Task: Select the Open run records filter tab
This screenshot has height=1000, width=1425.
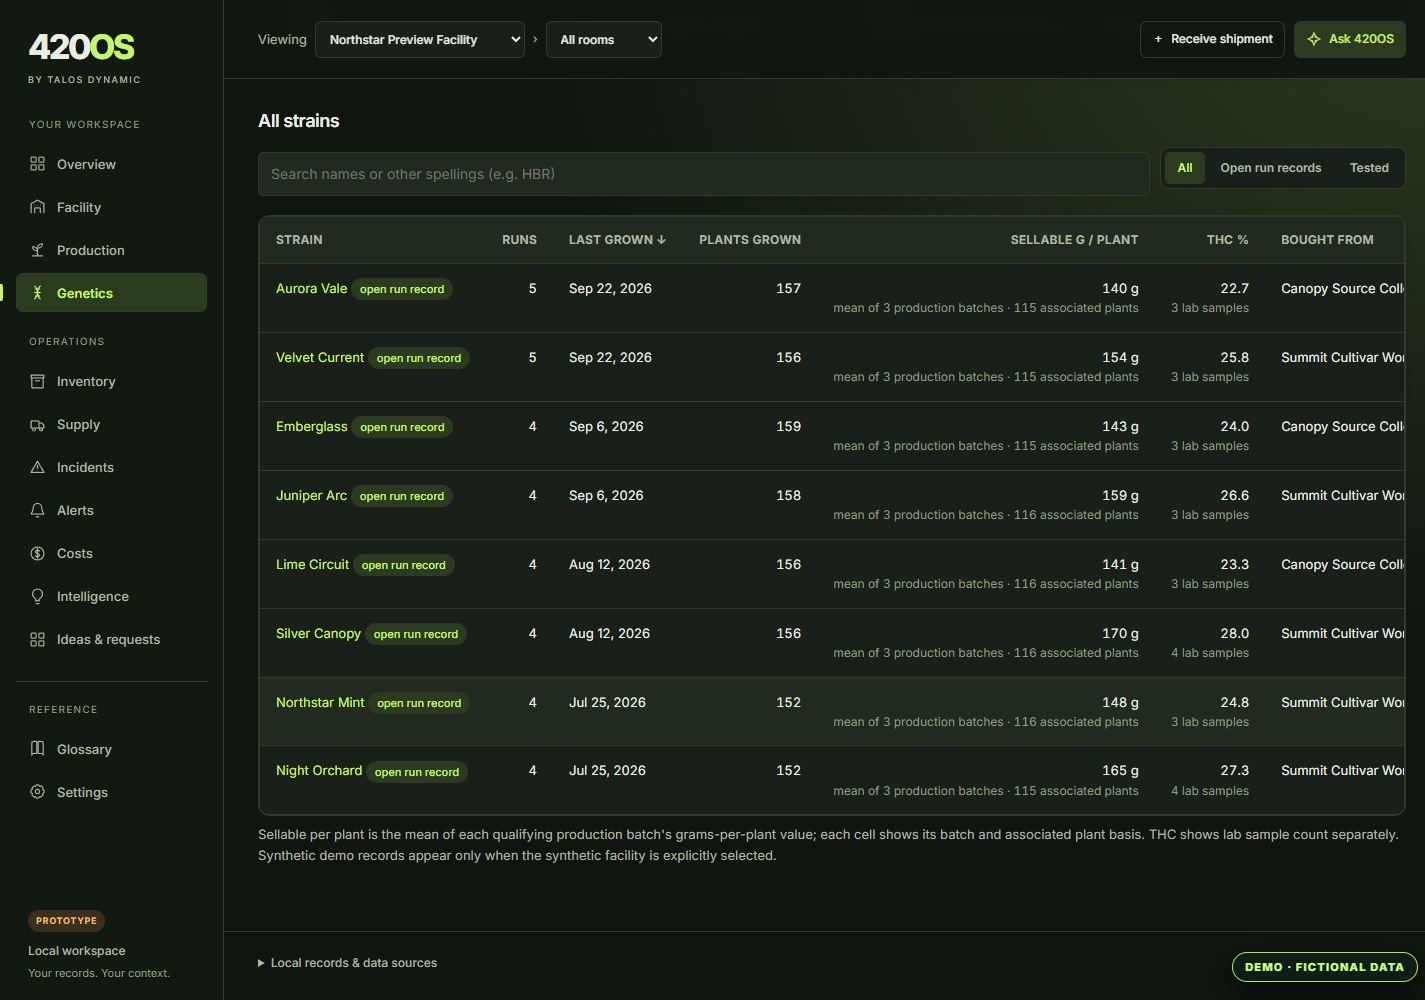Action: (1270, 168)
